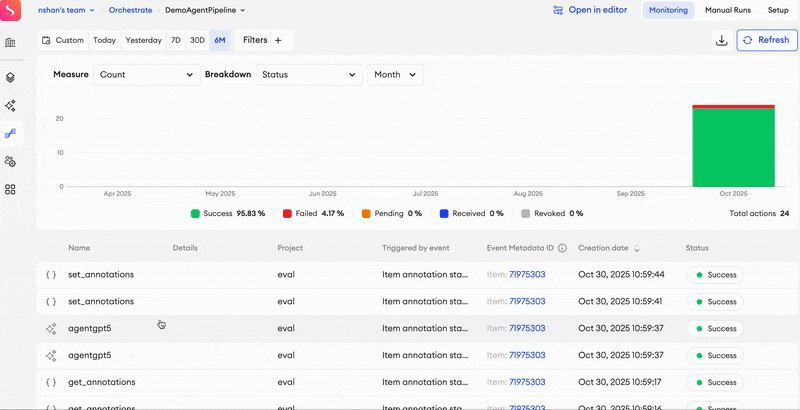Select the 30D time range
The image size is (800, 410).
pyautogui.click(x=197, y=40)
